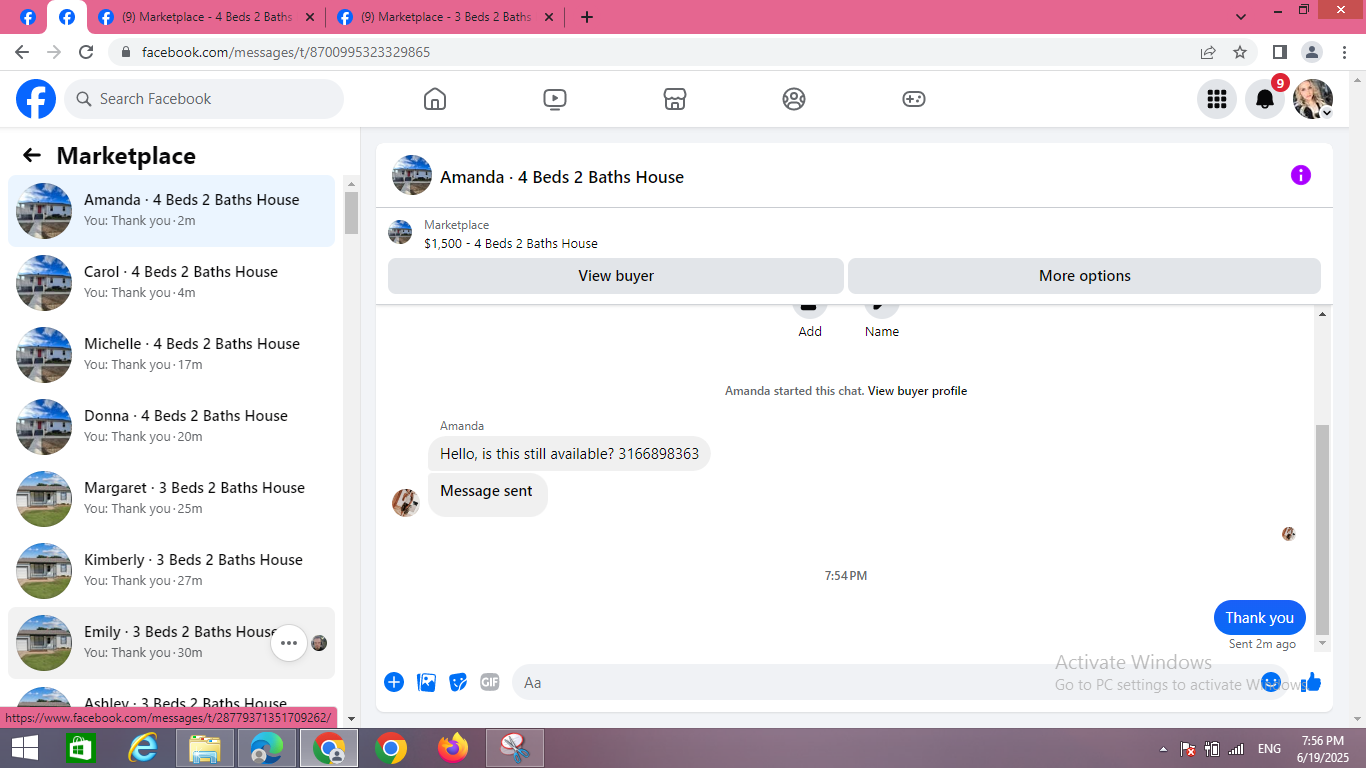Open Margaret's 3 Beds 2 Baths House conversation
Viewport: 1366px width, 768px height.
171,499
